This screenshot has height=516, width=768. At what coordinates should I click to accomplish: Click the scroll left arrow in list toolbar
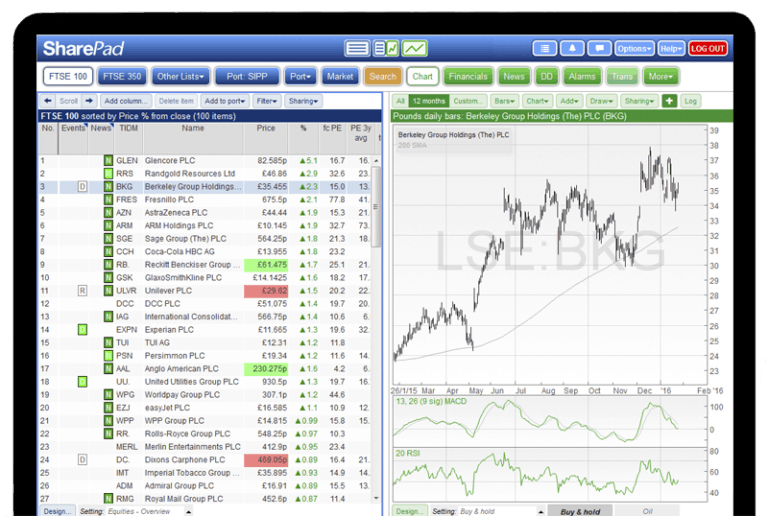coord(47,101)
